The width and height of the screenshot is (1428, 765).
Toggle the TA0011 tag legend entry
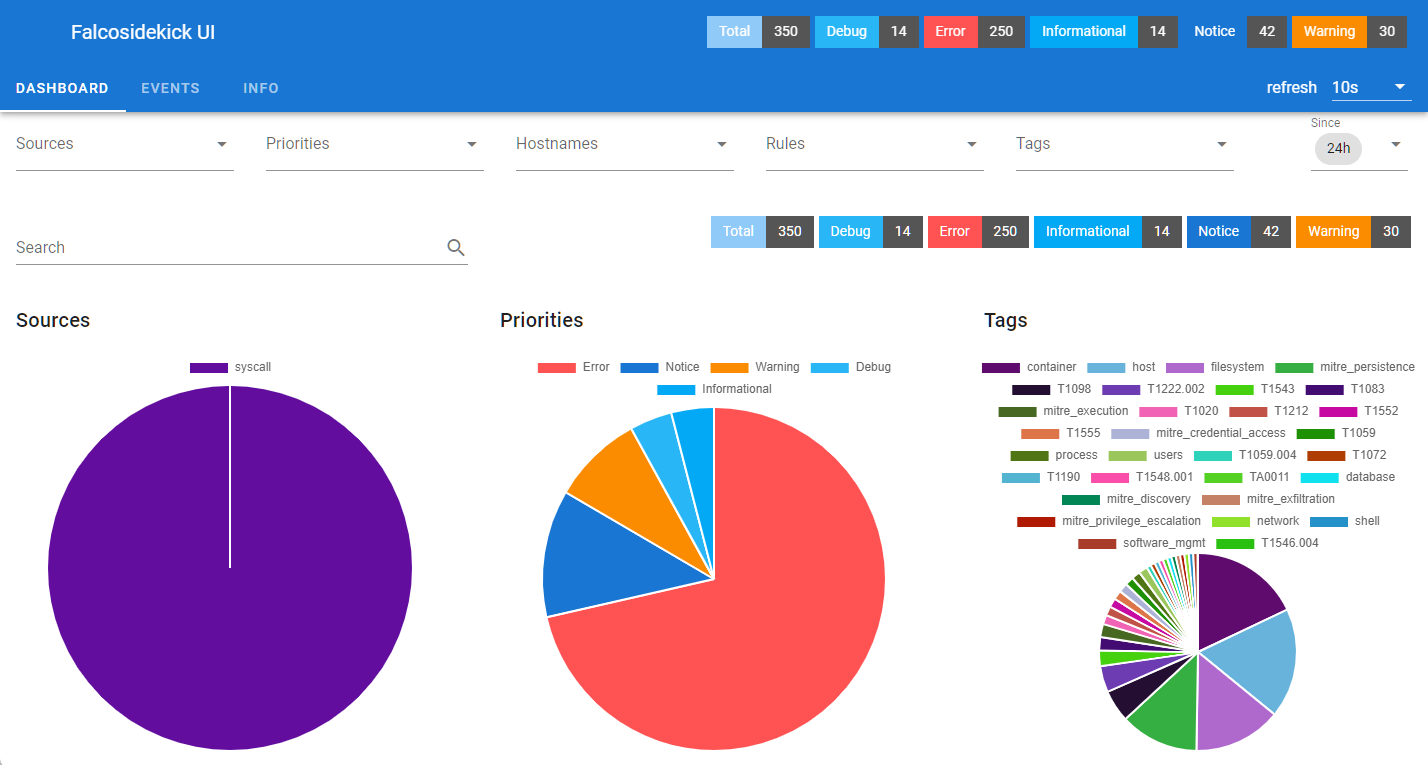click(1247, 477)
